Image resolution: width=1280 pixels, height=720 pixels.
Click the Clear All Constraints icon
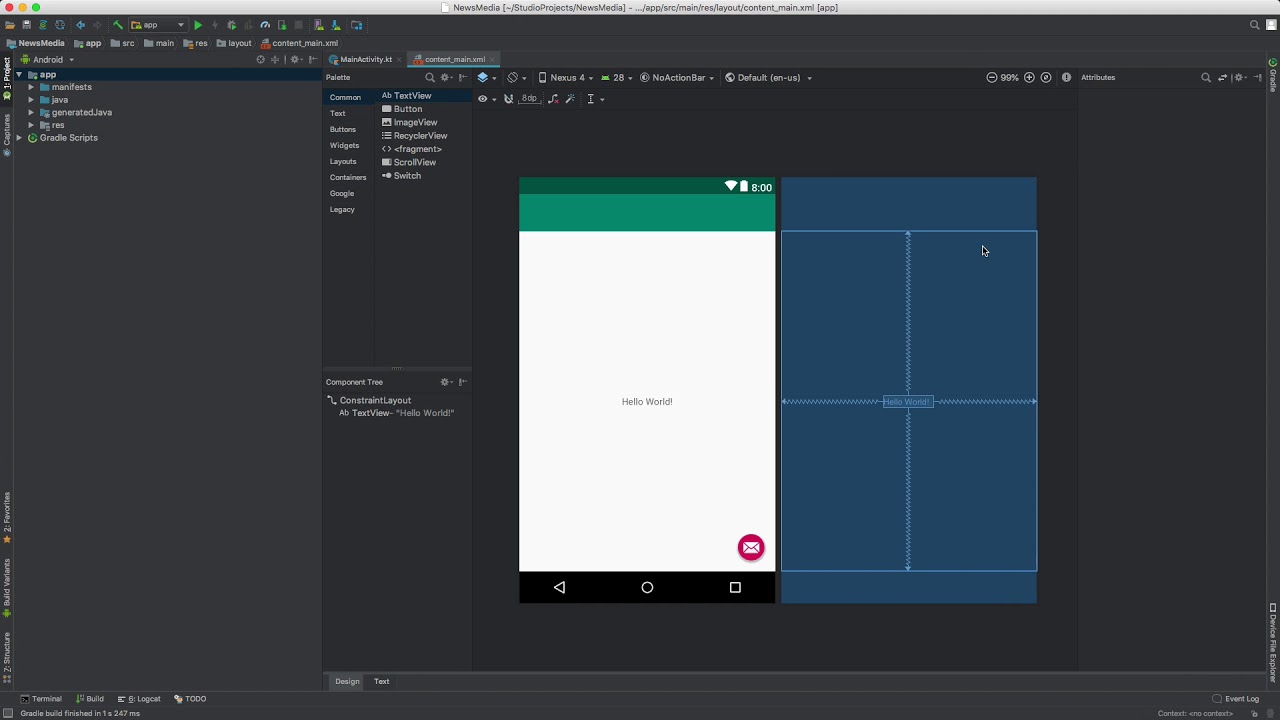point(553,99)
